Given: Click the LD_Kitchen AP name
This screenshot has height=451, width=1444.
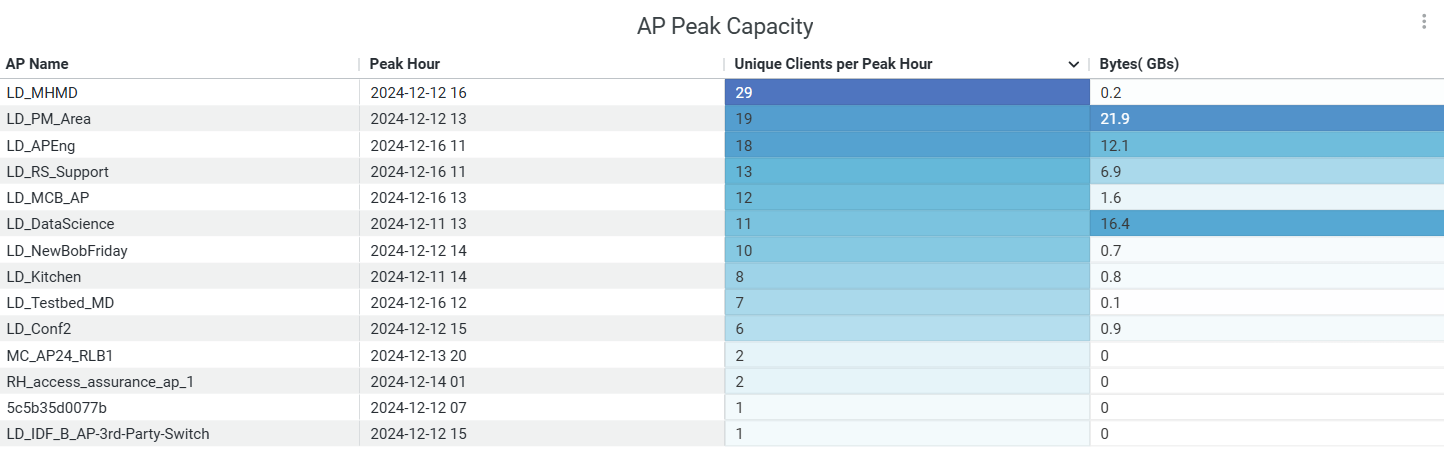Looking at the screenshot, I should tap(44, 277).
